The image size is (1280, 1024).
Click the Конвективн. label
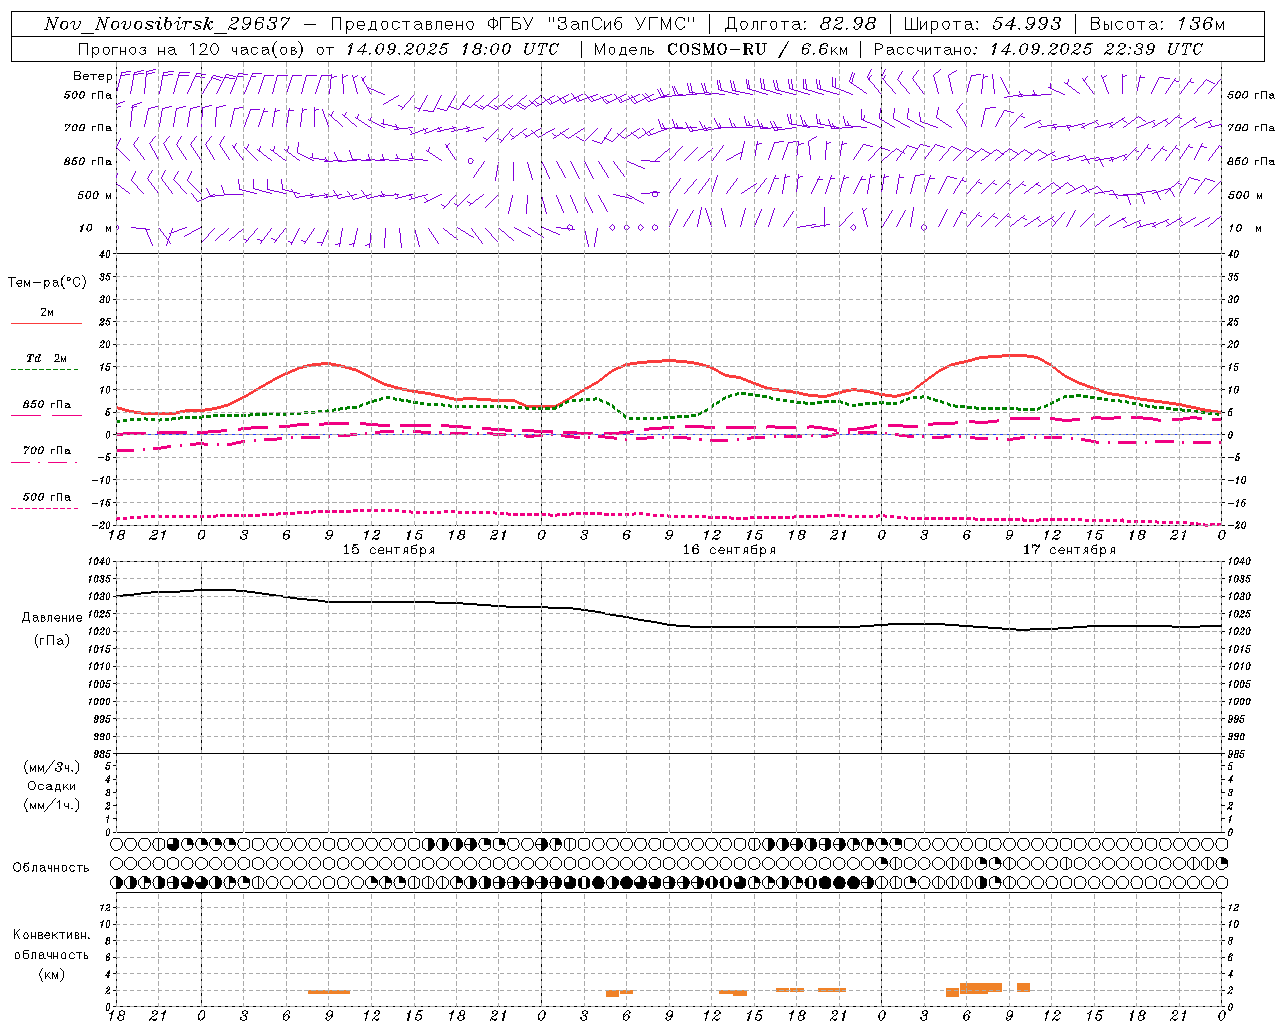click(52, 935)
